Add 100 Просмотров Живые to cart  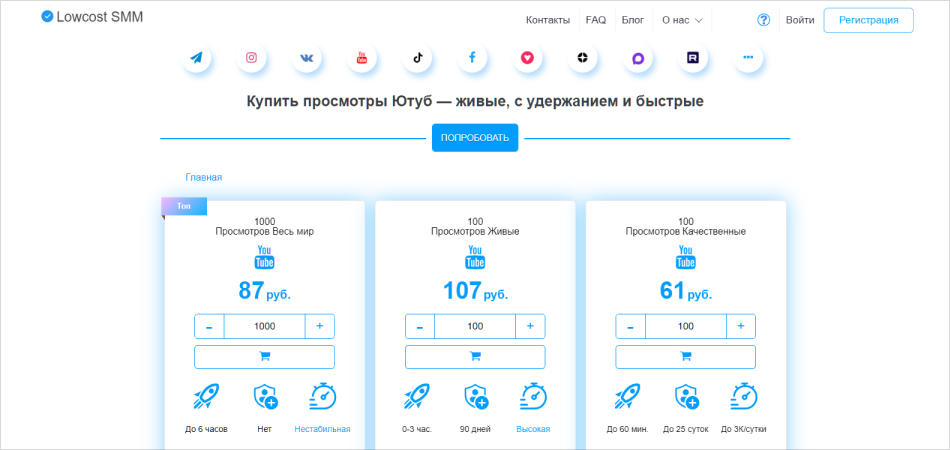[x=475, y=357]
